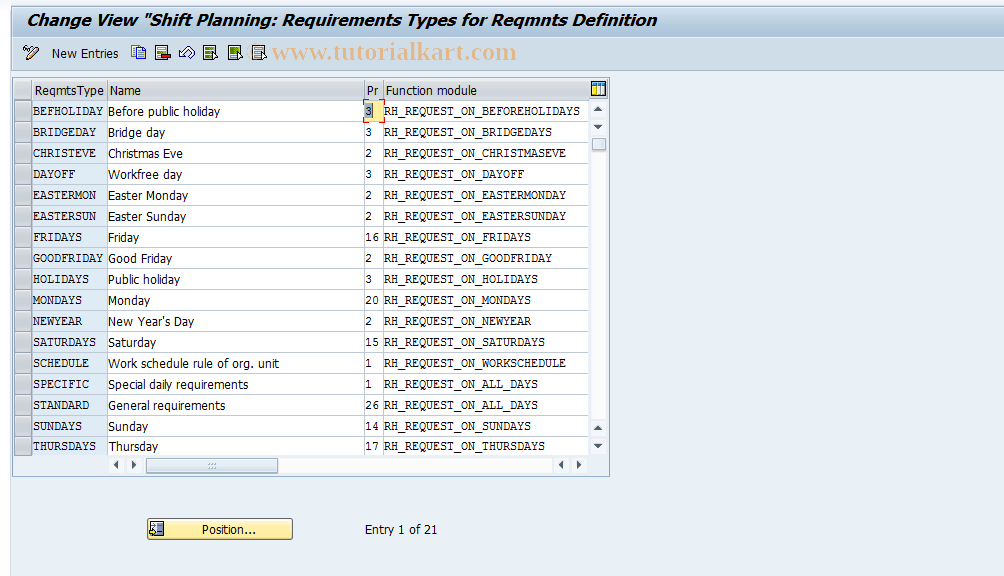This screenshot has width=1004, height=576.
Task: Click the Select Block icon in toolbar
Action: [234, 52]
